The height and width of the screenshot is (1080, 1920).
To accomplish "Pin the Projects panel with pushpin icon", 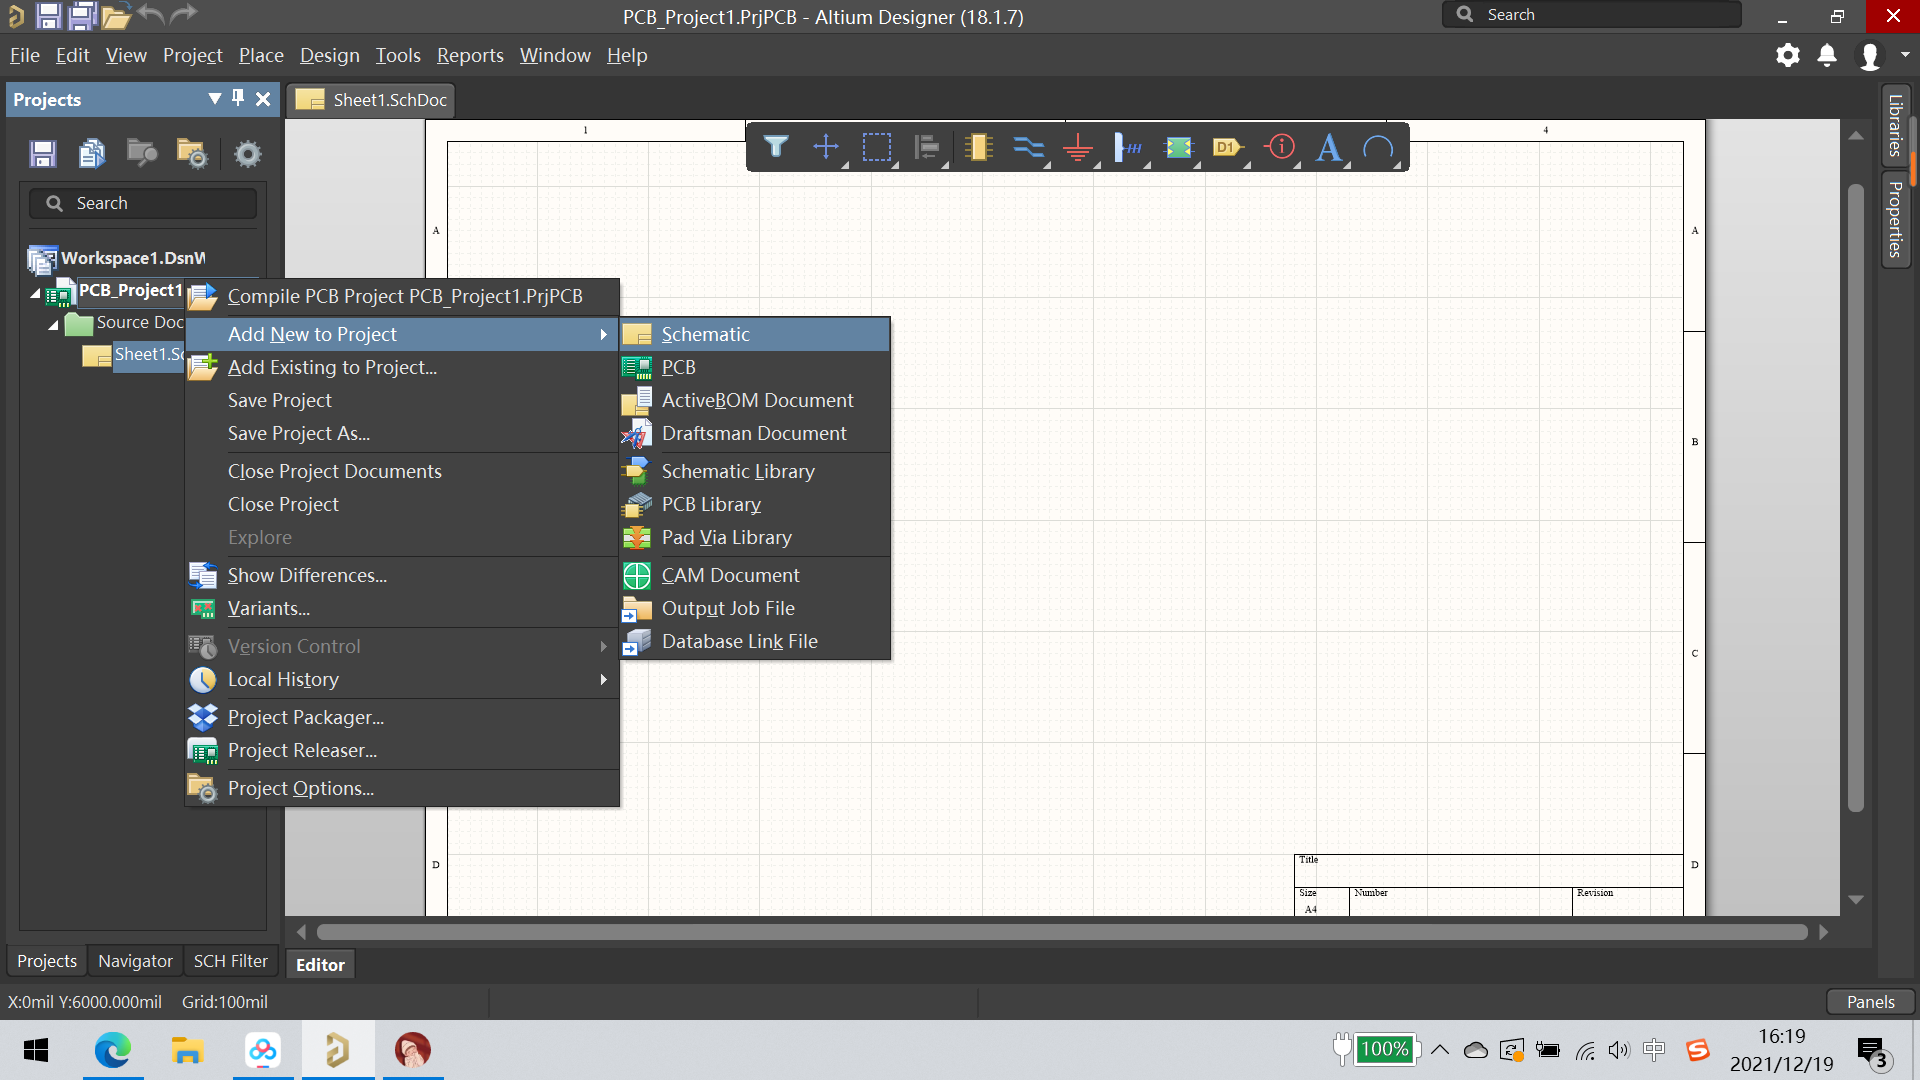I will tap(238, 98).
